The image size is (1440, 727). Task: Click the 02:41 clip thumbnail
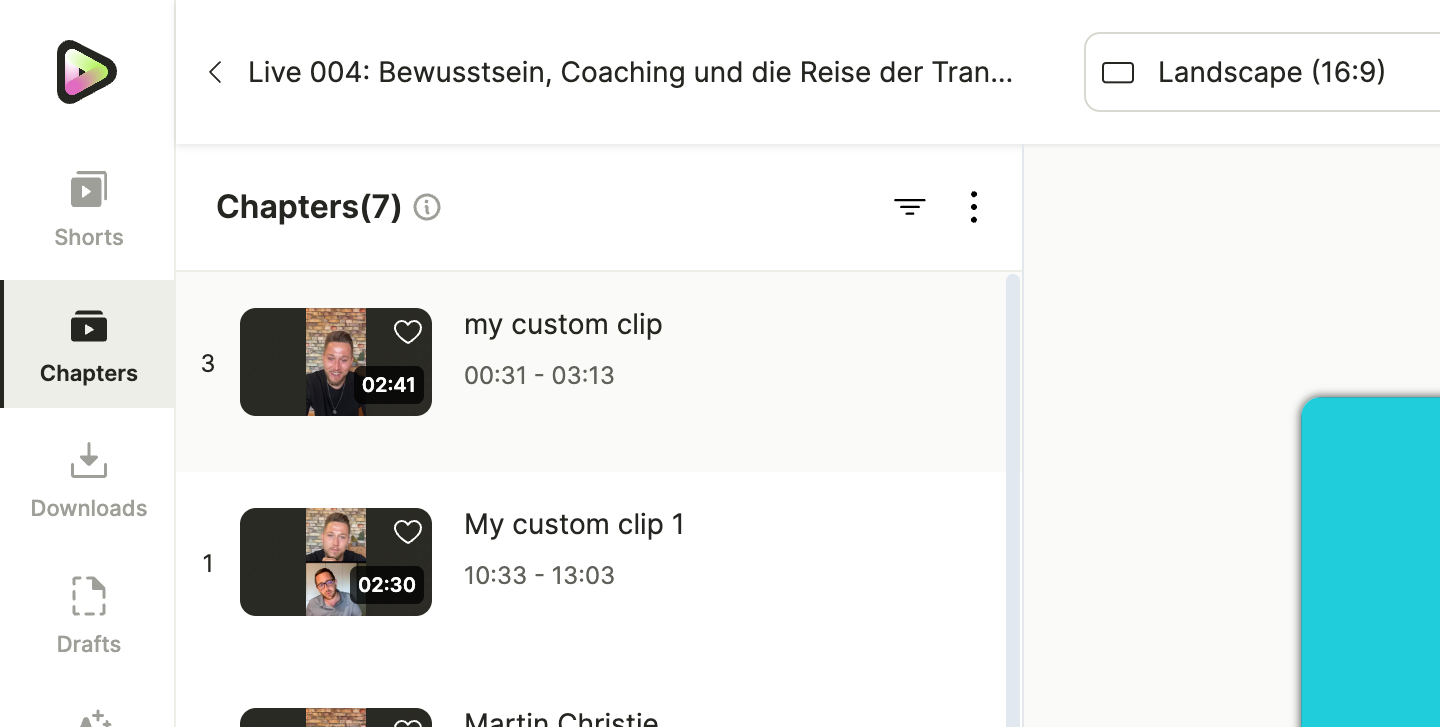pos(336,362)
